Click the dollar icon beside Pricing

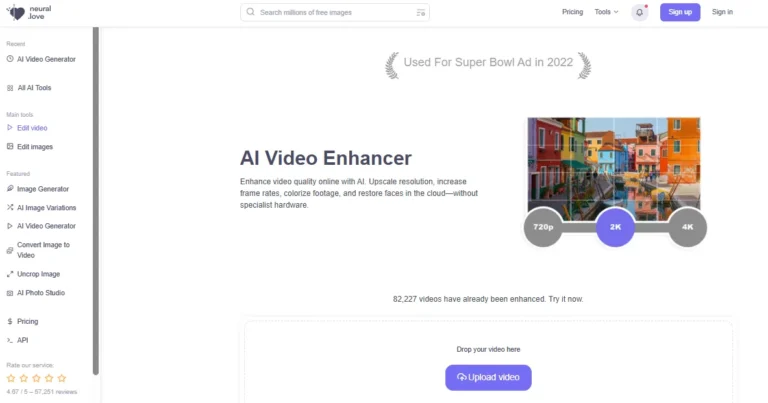pos(10,321)
